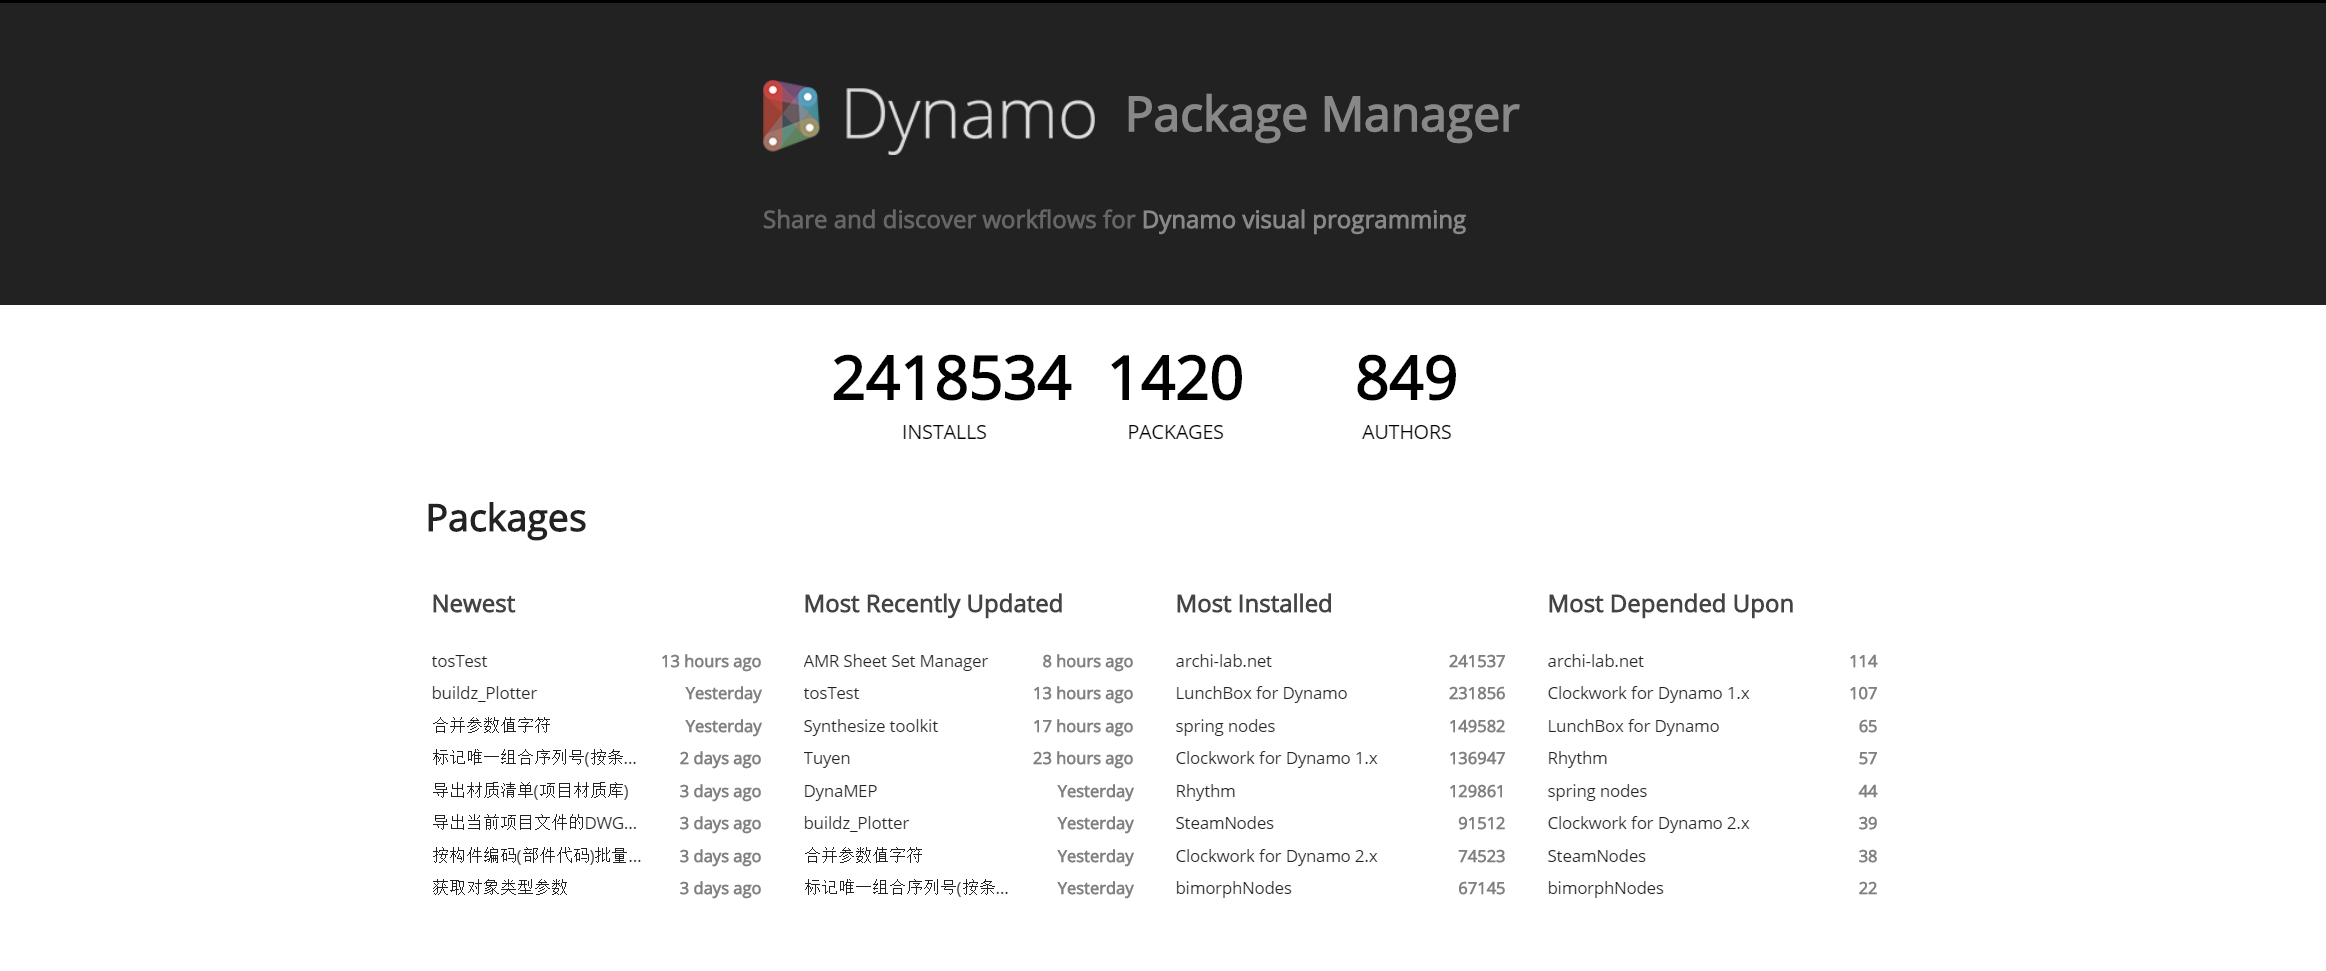Click dependency count 22 for bimorphNodes
This screenshot has width=2326, height=971.
(1867, 888)
